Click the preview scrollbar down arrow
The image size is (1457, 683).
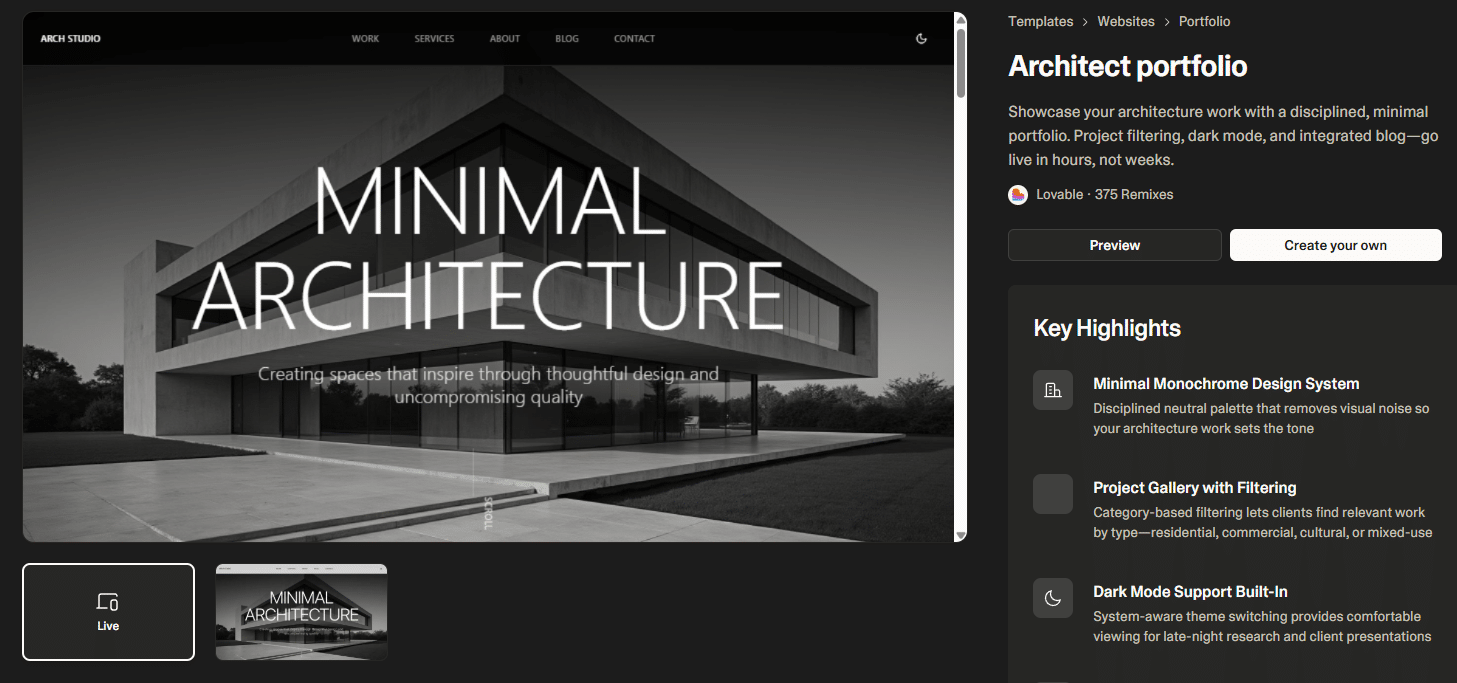960,535
